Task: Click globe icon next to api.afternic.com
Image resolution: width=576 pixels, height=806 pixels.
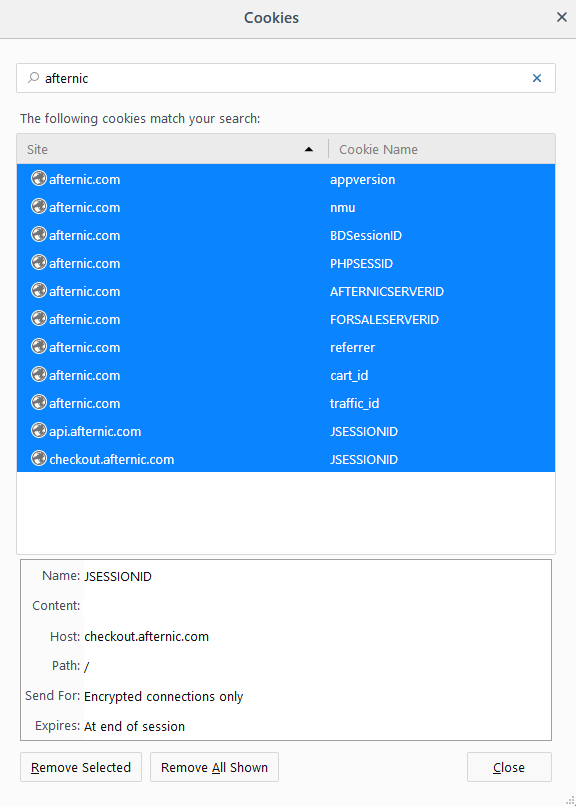Action: (39, 430)
